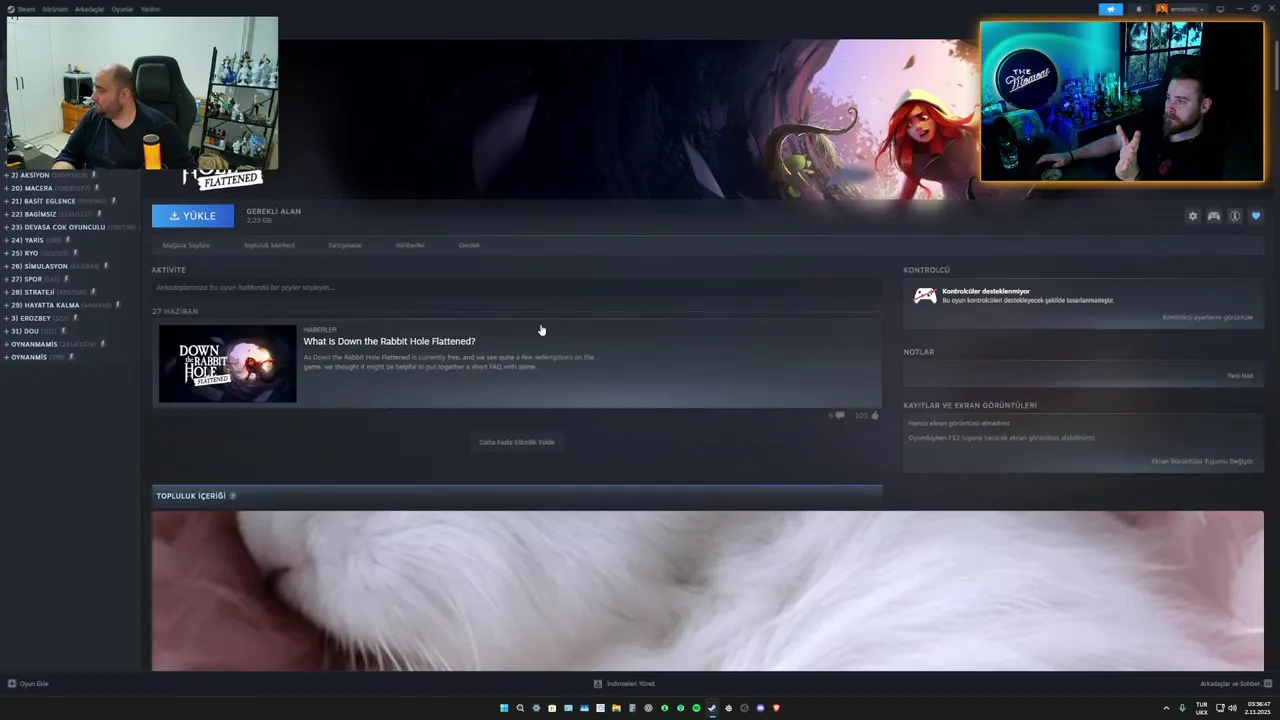This screenshot has width=1280, height=720.
Task: Click Daha Fazla Etkinlik Yükle button
Action: pyautogui.click(x=517, y=442)
